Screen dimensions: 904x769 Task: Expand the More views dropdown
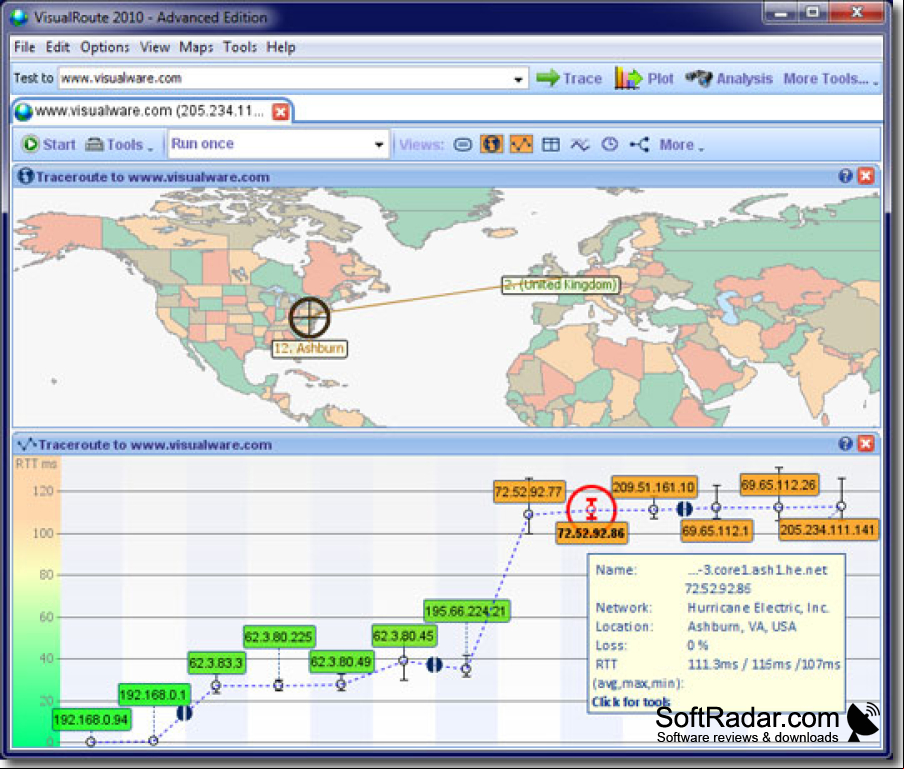pyautogui.click(x=681, y=145)
